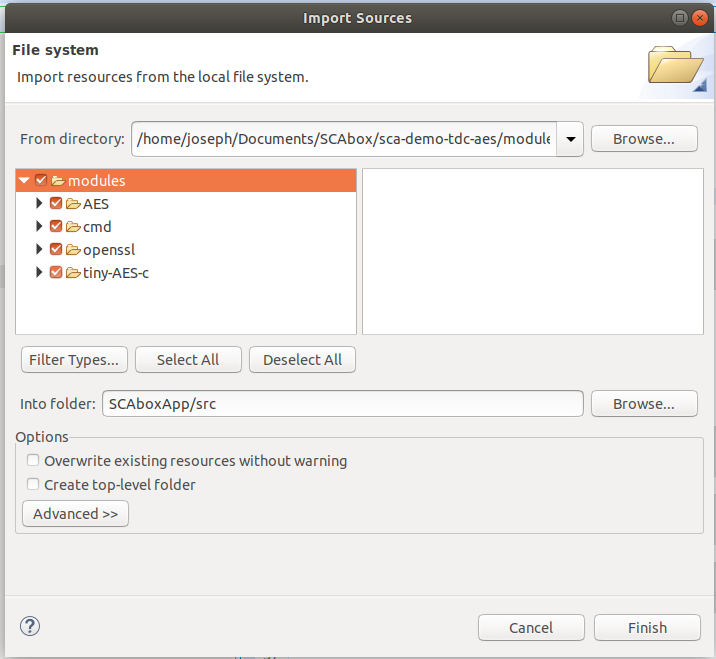The height and width of the screenshot is (659, 716).
Task: Collapse the modules root tree node
Action: (x=25, y=181)
